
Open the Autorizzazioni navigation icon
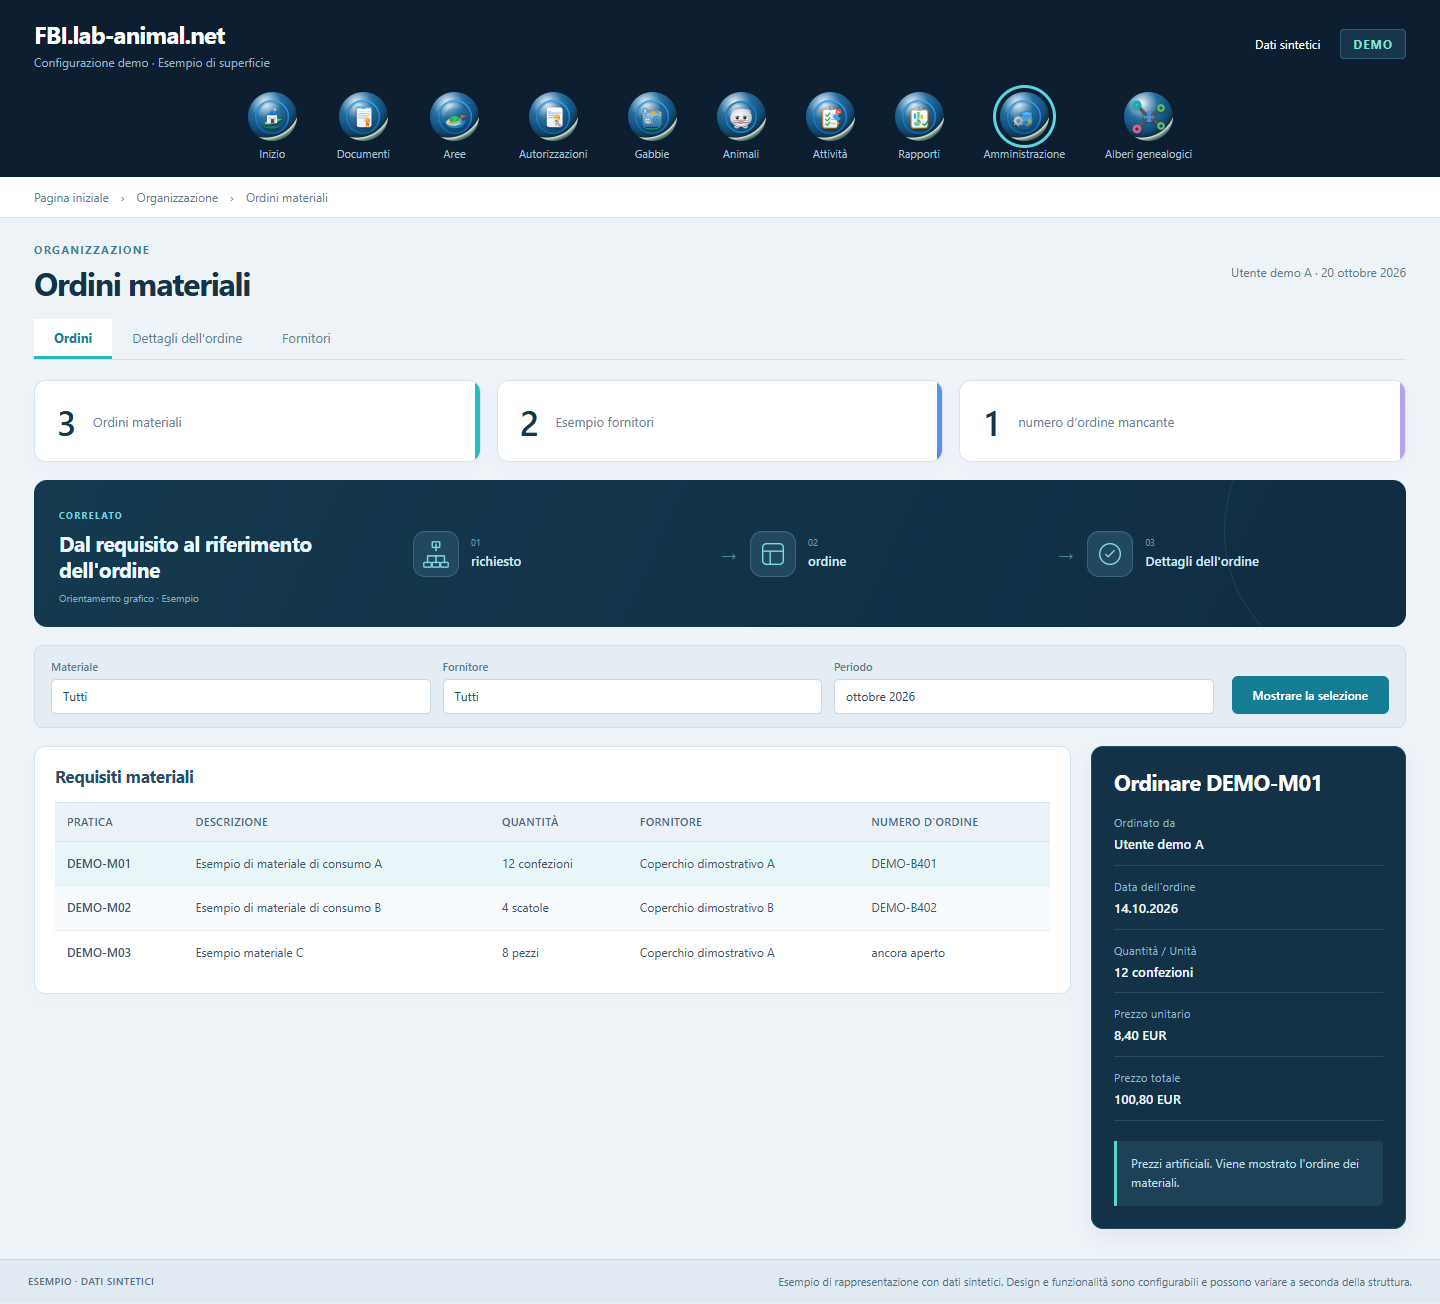(x=553, y=117)
